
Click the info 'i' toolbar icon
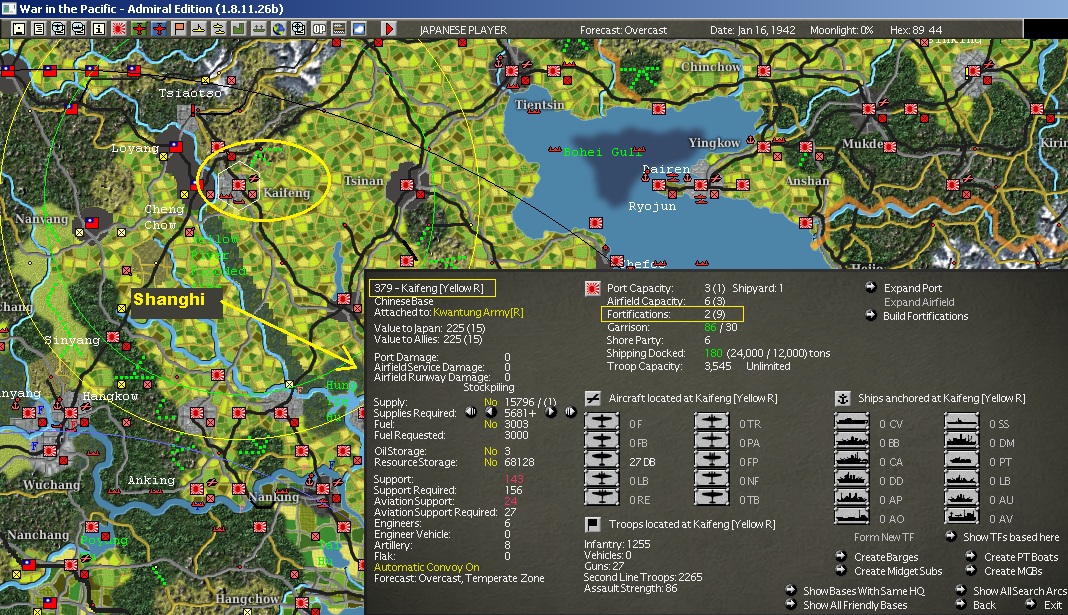(99, 29)
